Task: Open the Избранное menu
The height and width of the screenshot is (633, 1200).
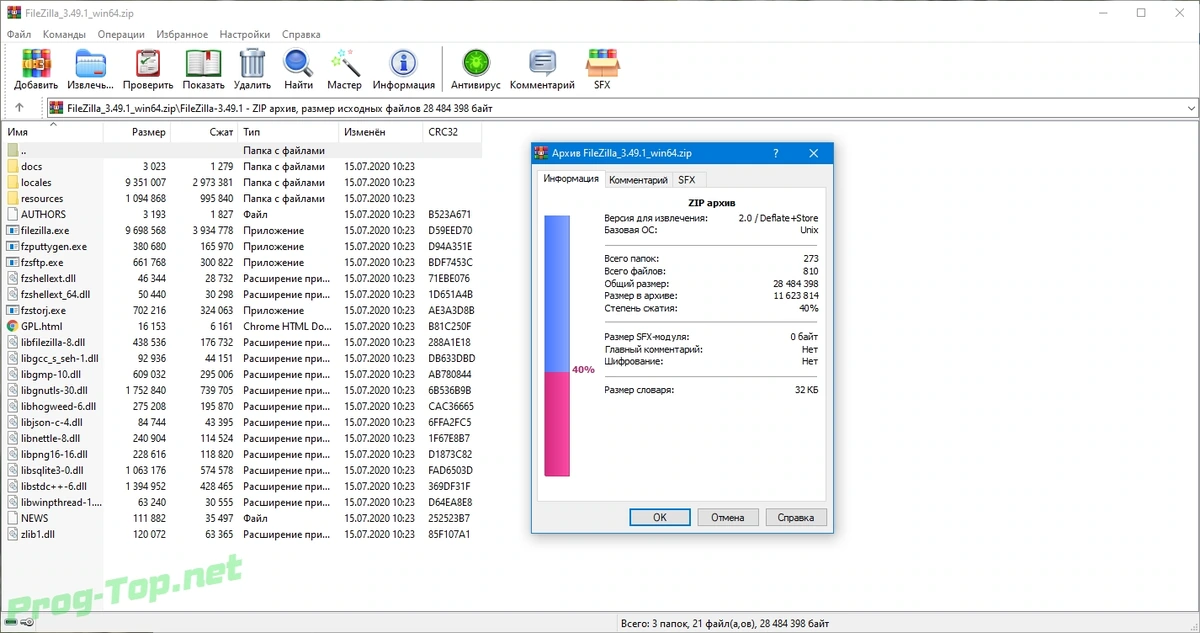Action: [182, 34]
